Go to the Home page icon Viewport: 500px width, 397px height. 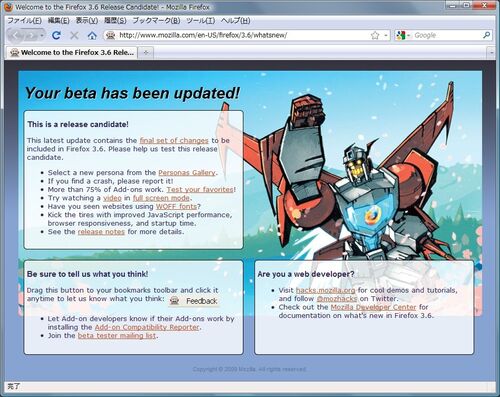pos(92,35)
